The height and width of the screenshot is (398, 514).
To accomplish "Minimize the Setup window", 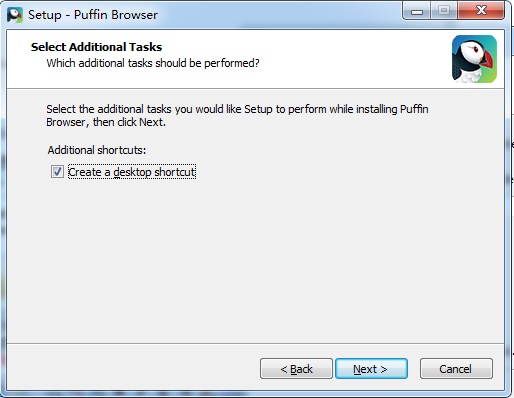I will click(x=417, y=11).
